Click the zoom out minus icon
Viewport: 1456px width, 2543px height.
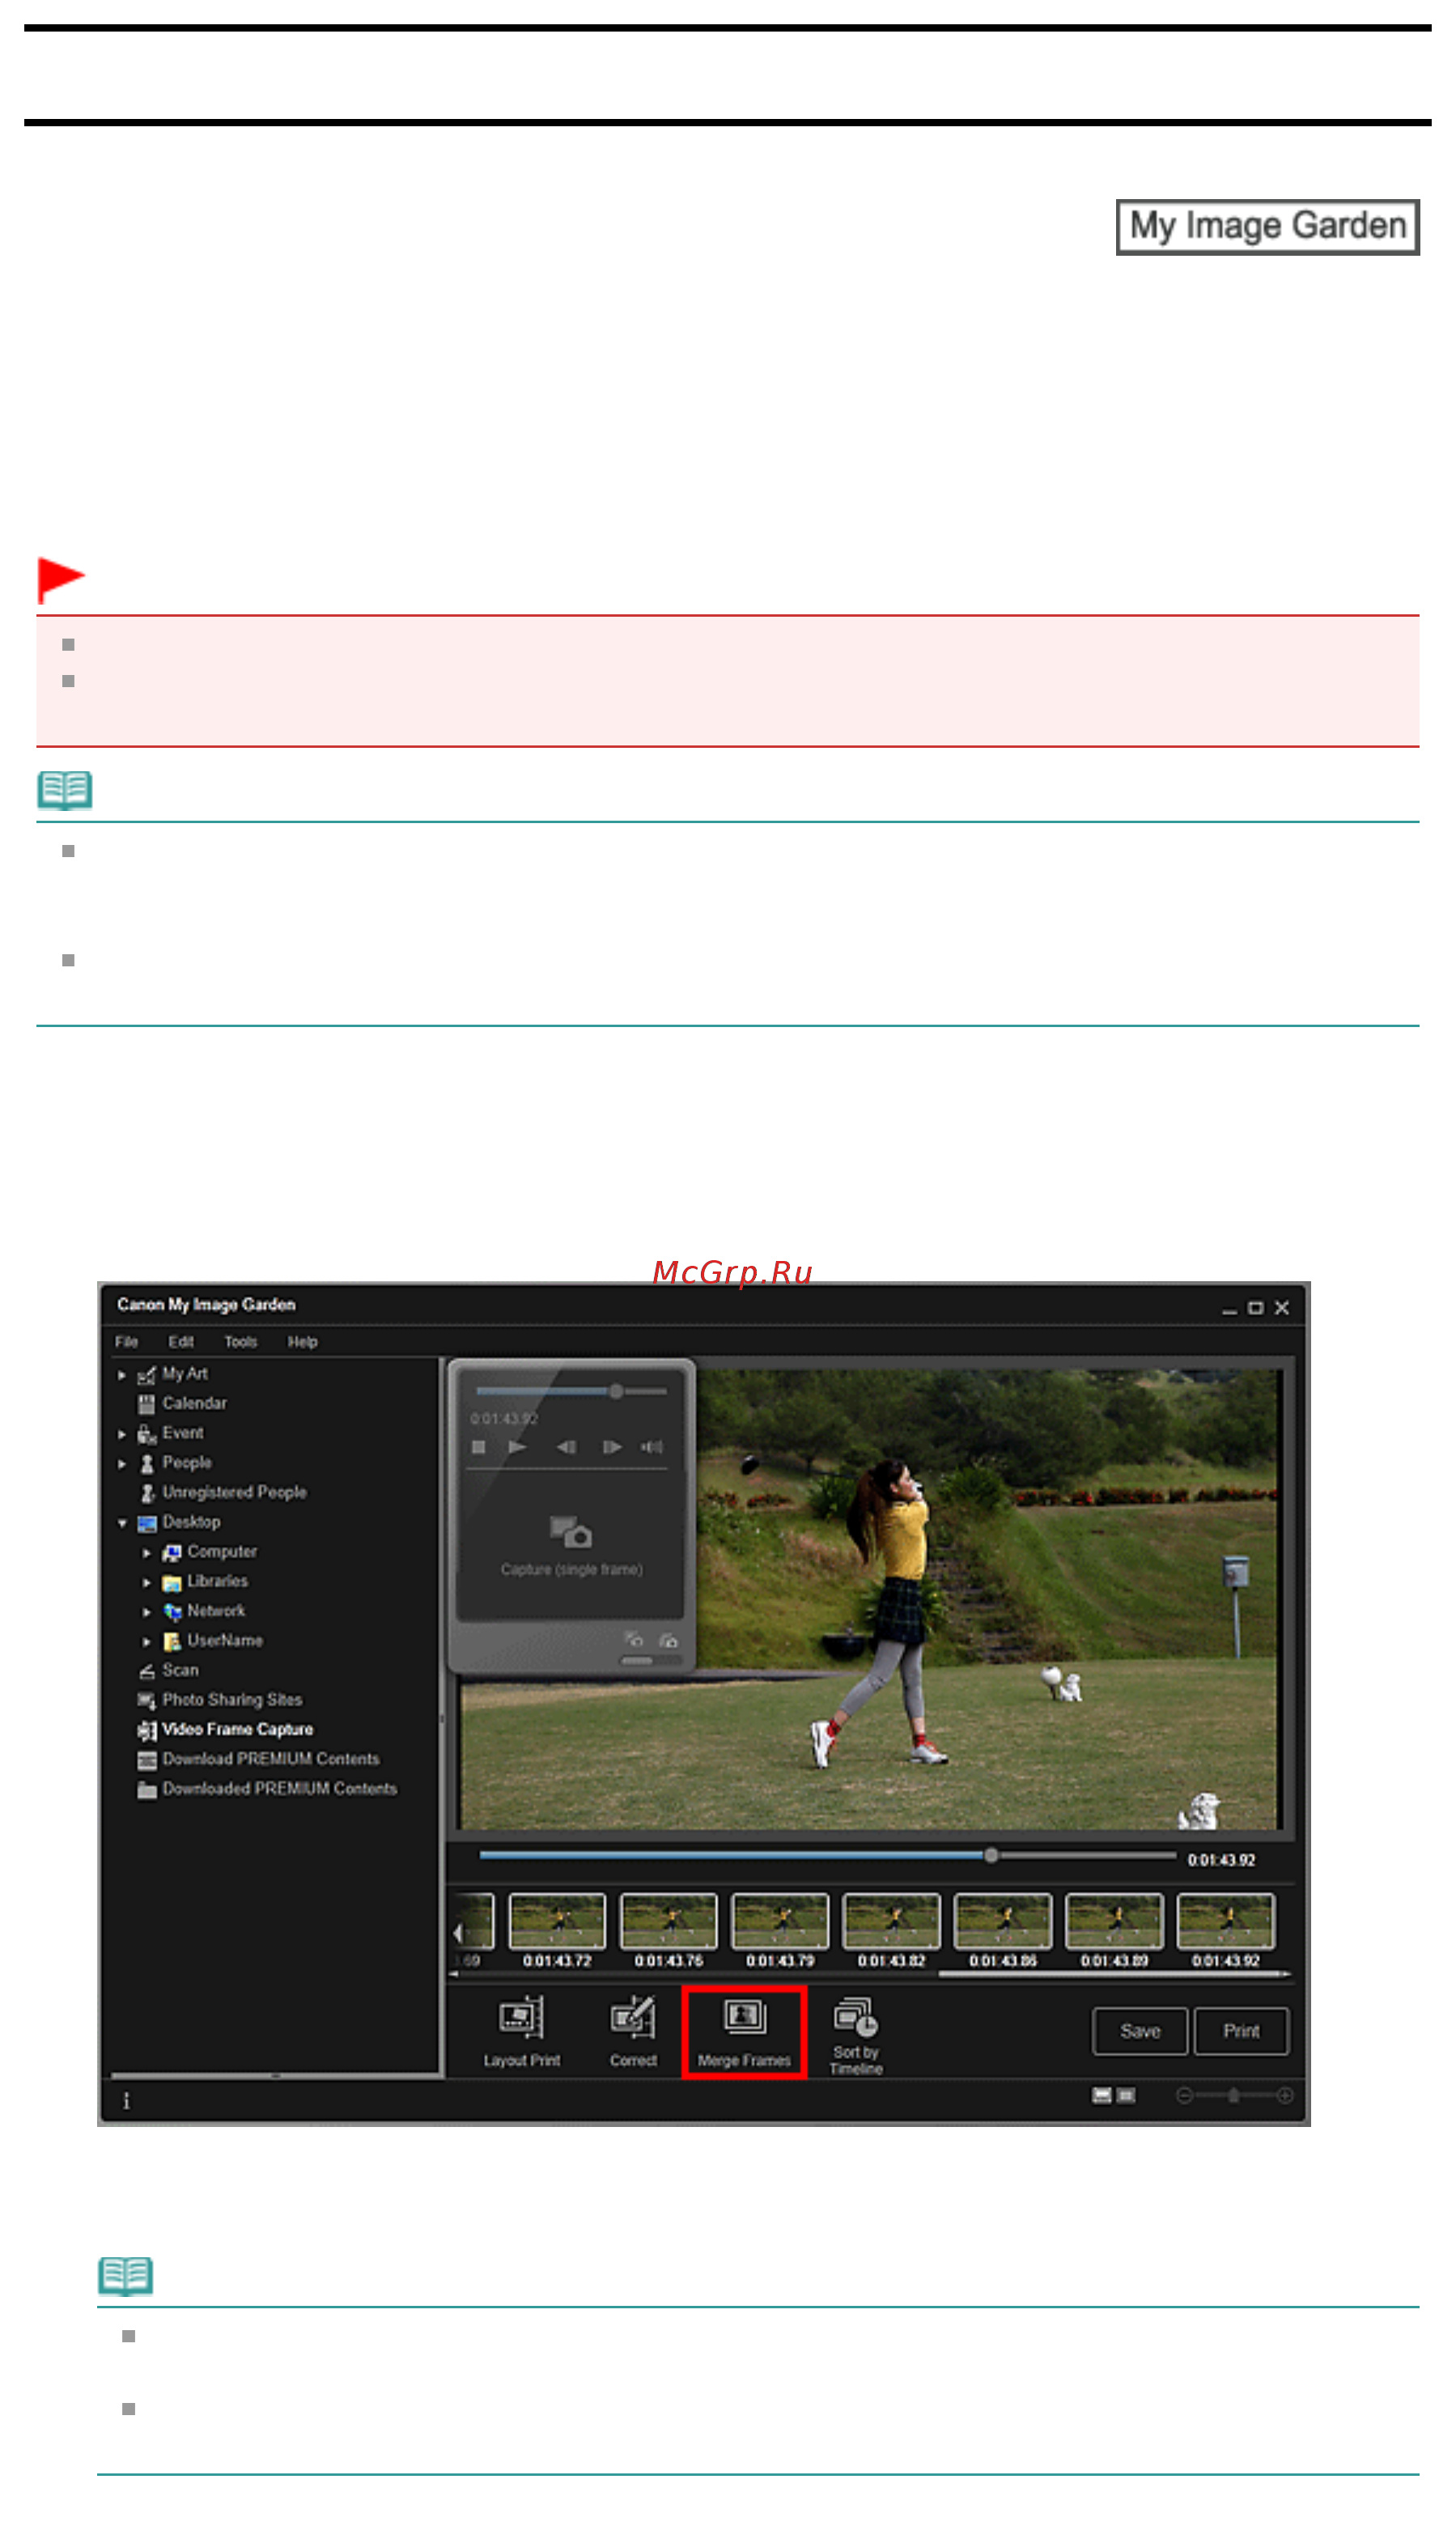1184,2095
